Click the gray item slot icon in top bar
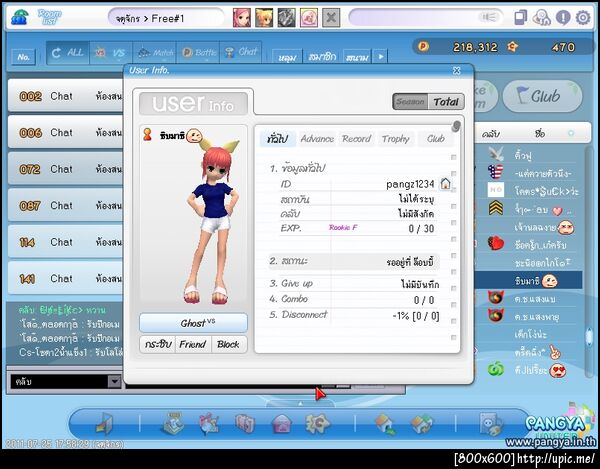Screen dimensions: 600x469 click(286, 18)
